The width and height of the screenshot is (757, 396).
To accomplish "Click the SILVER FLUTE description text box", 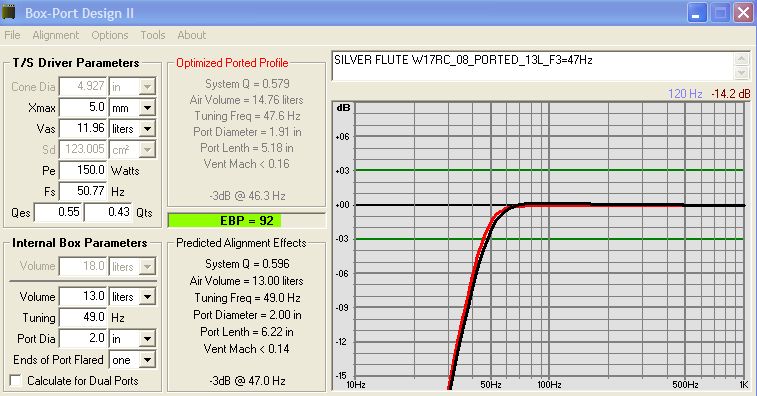I will 533,66.
